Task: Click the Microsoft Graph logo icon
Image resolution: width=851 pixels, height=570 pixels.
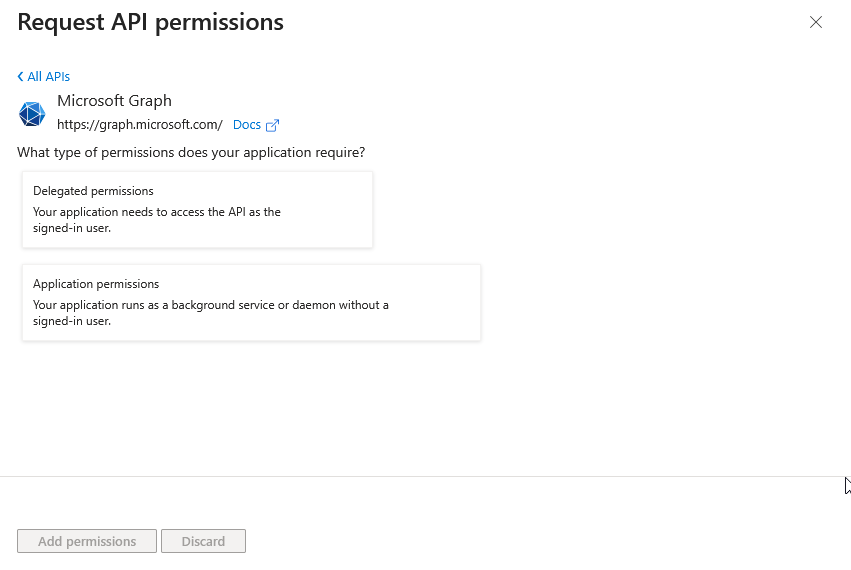Action: click(x=32, y=114)
